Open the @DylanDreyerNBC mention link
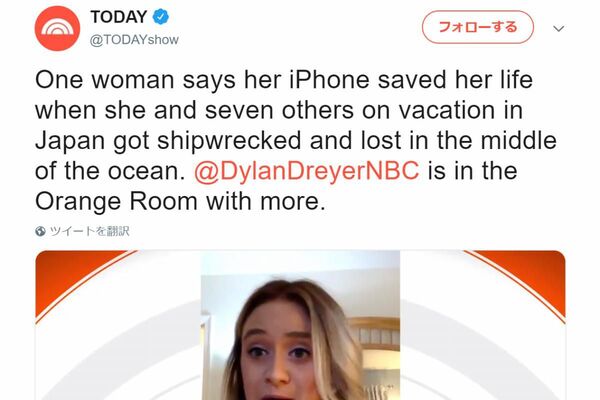 click(x=307, y=171)
